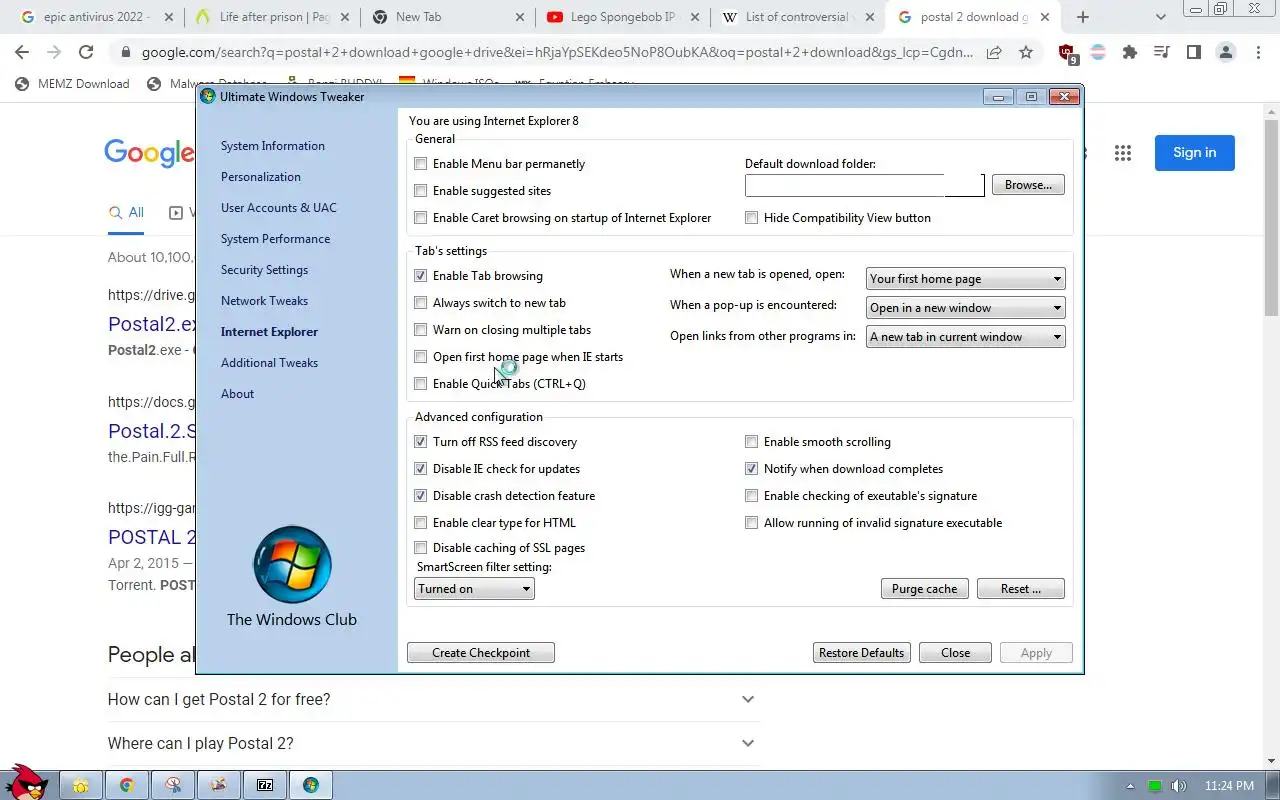Open links from other programs dropdown
Screen dimensions: 1280x800
965,337
